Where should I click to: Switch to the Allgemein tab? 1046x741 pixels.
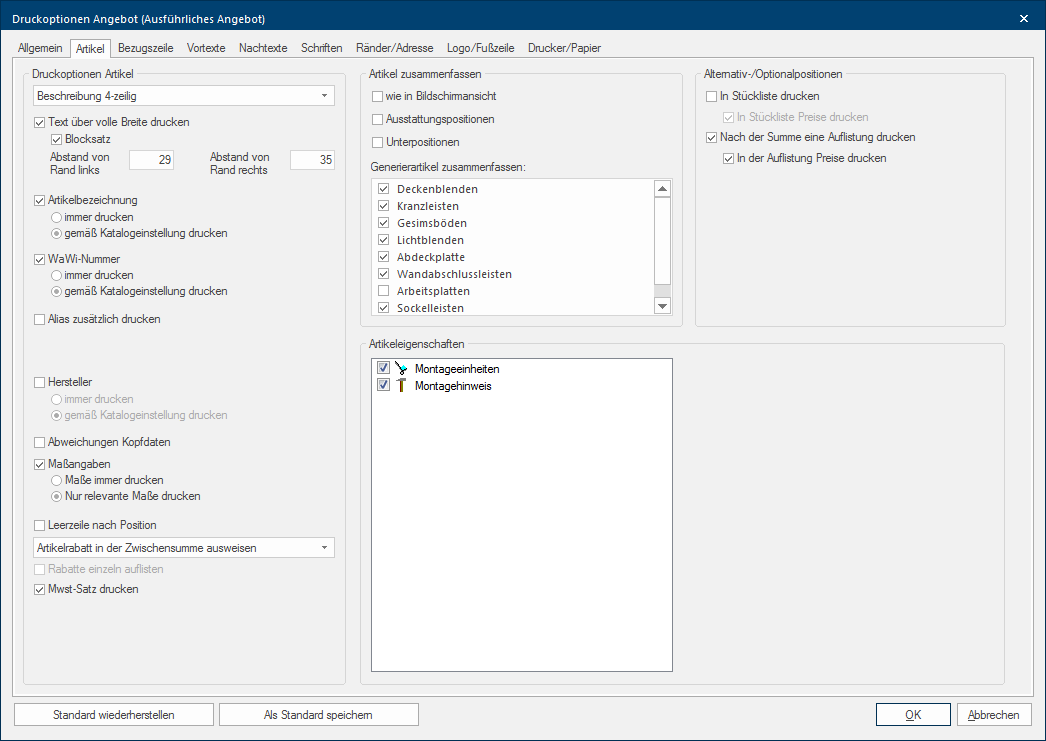tap(40, 48)
